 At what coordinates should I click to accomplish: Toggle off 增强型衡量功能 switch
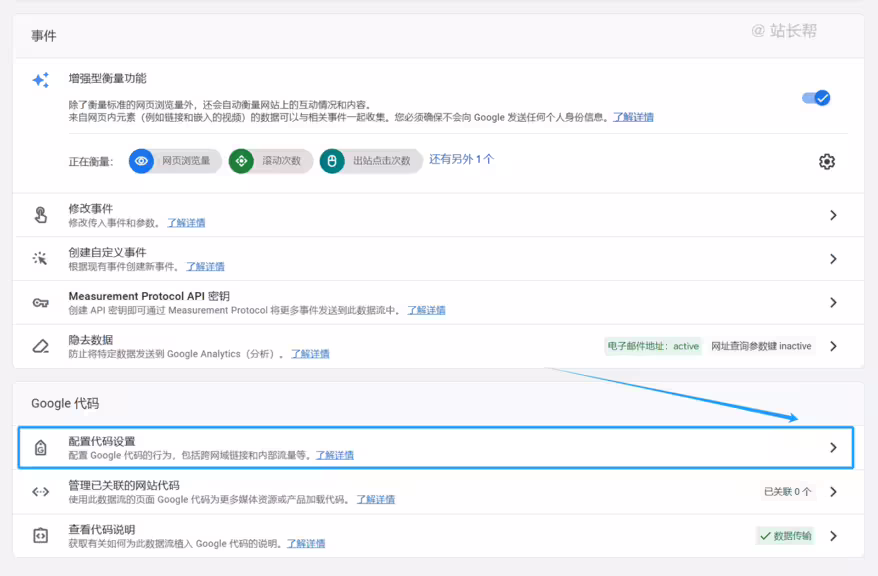tap(816, 98)
